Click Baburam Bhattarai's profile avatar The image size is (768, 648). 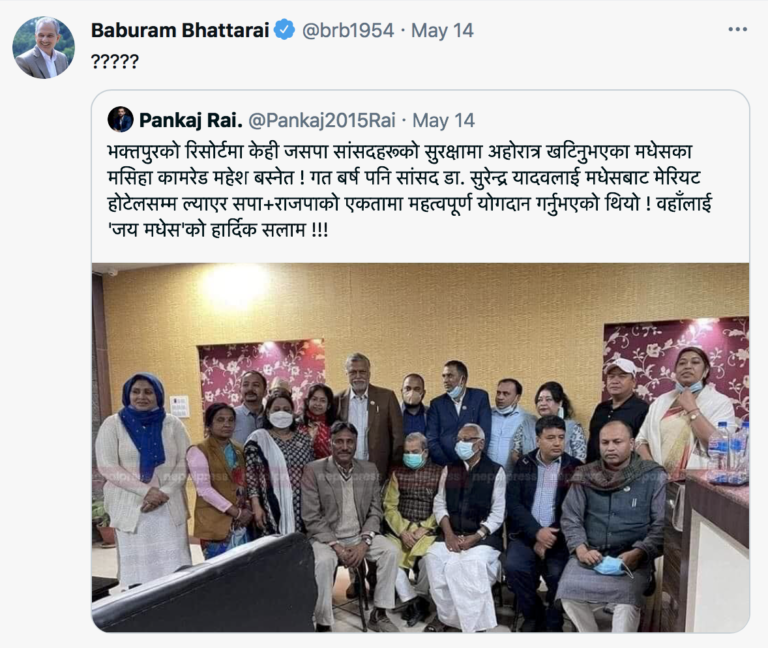click(44, 48)
